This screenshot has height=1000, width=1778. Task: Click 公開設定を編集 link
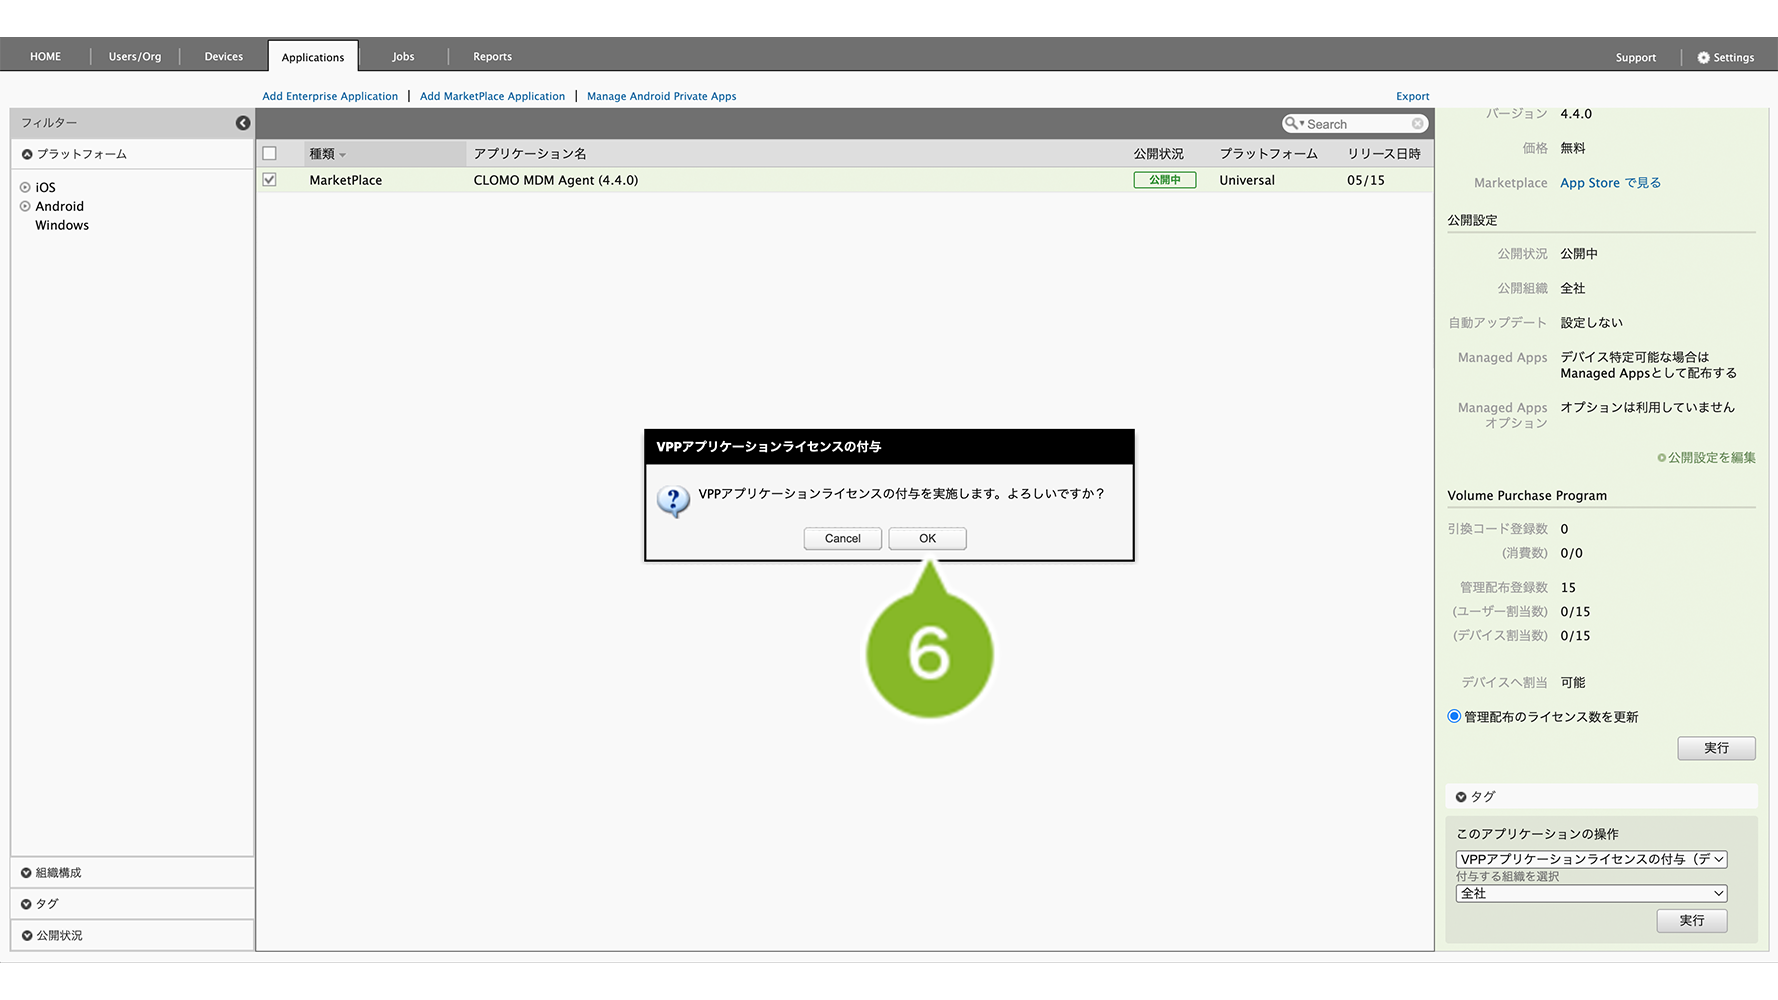click(x=1711, y=458)
